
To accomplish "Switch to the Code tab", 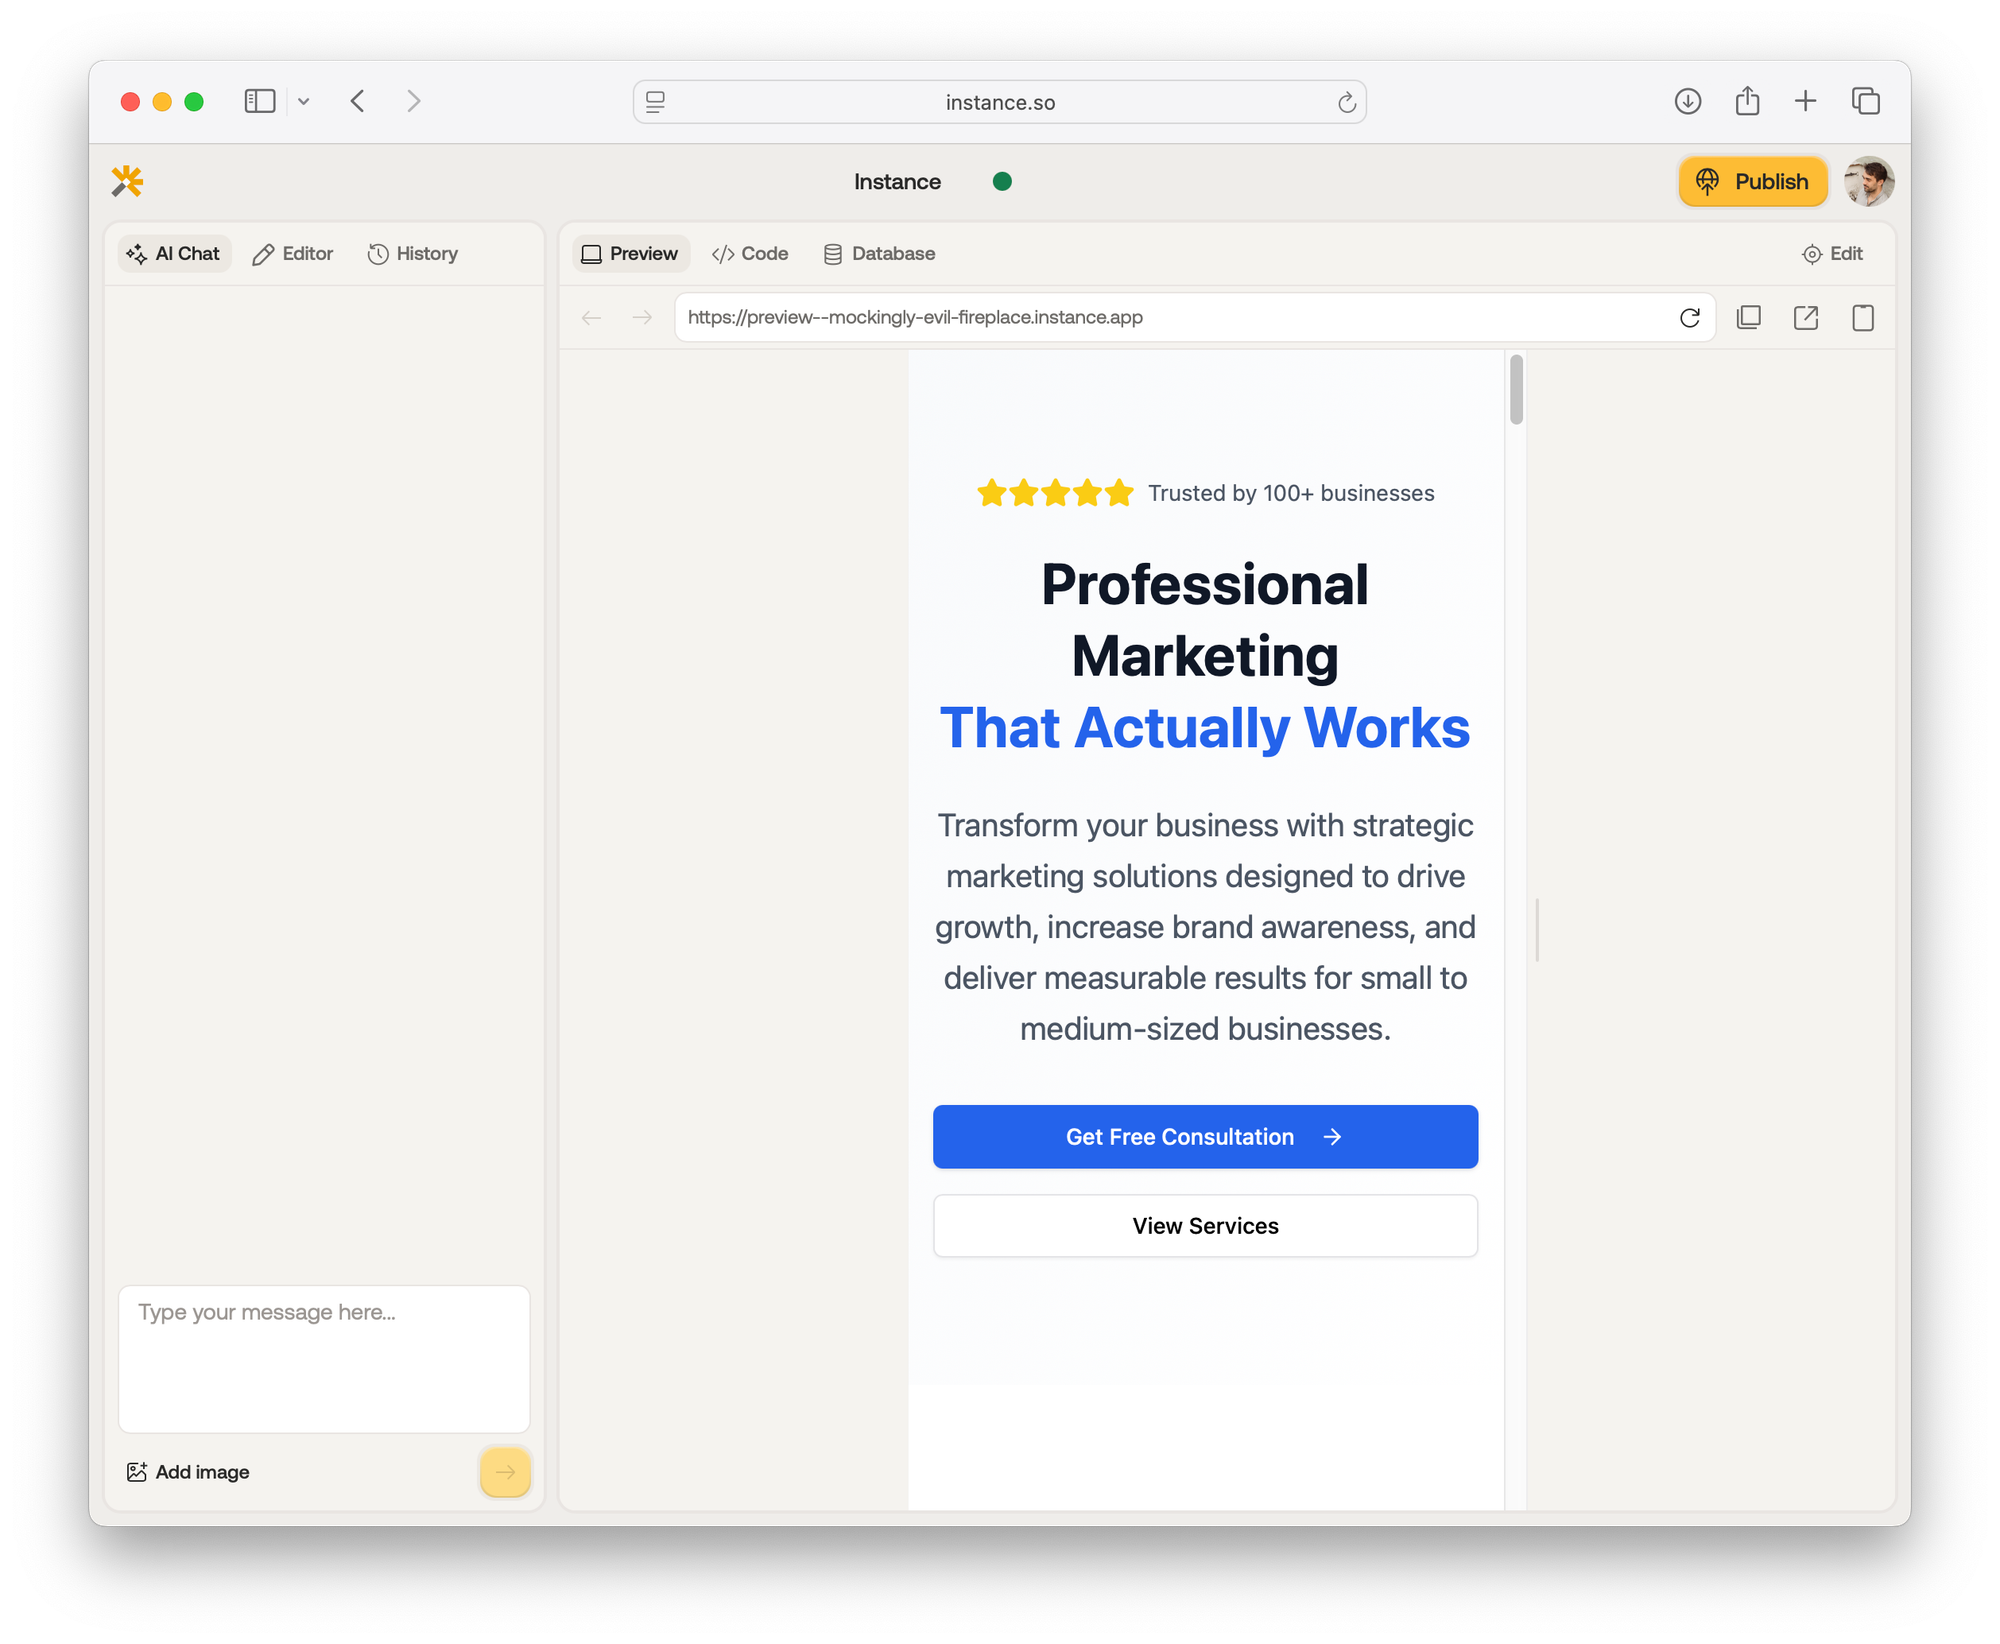I will pyautogui.click(x=750, y=254).
